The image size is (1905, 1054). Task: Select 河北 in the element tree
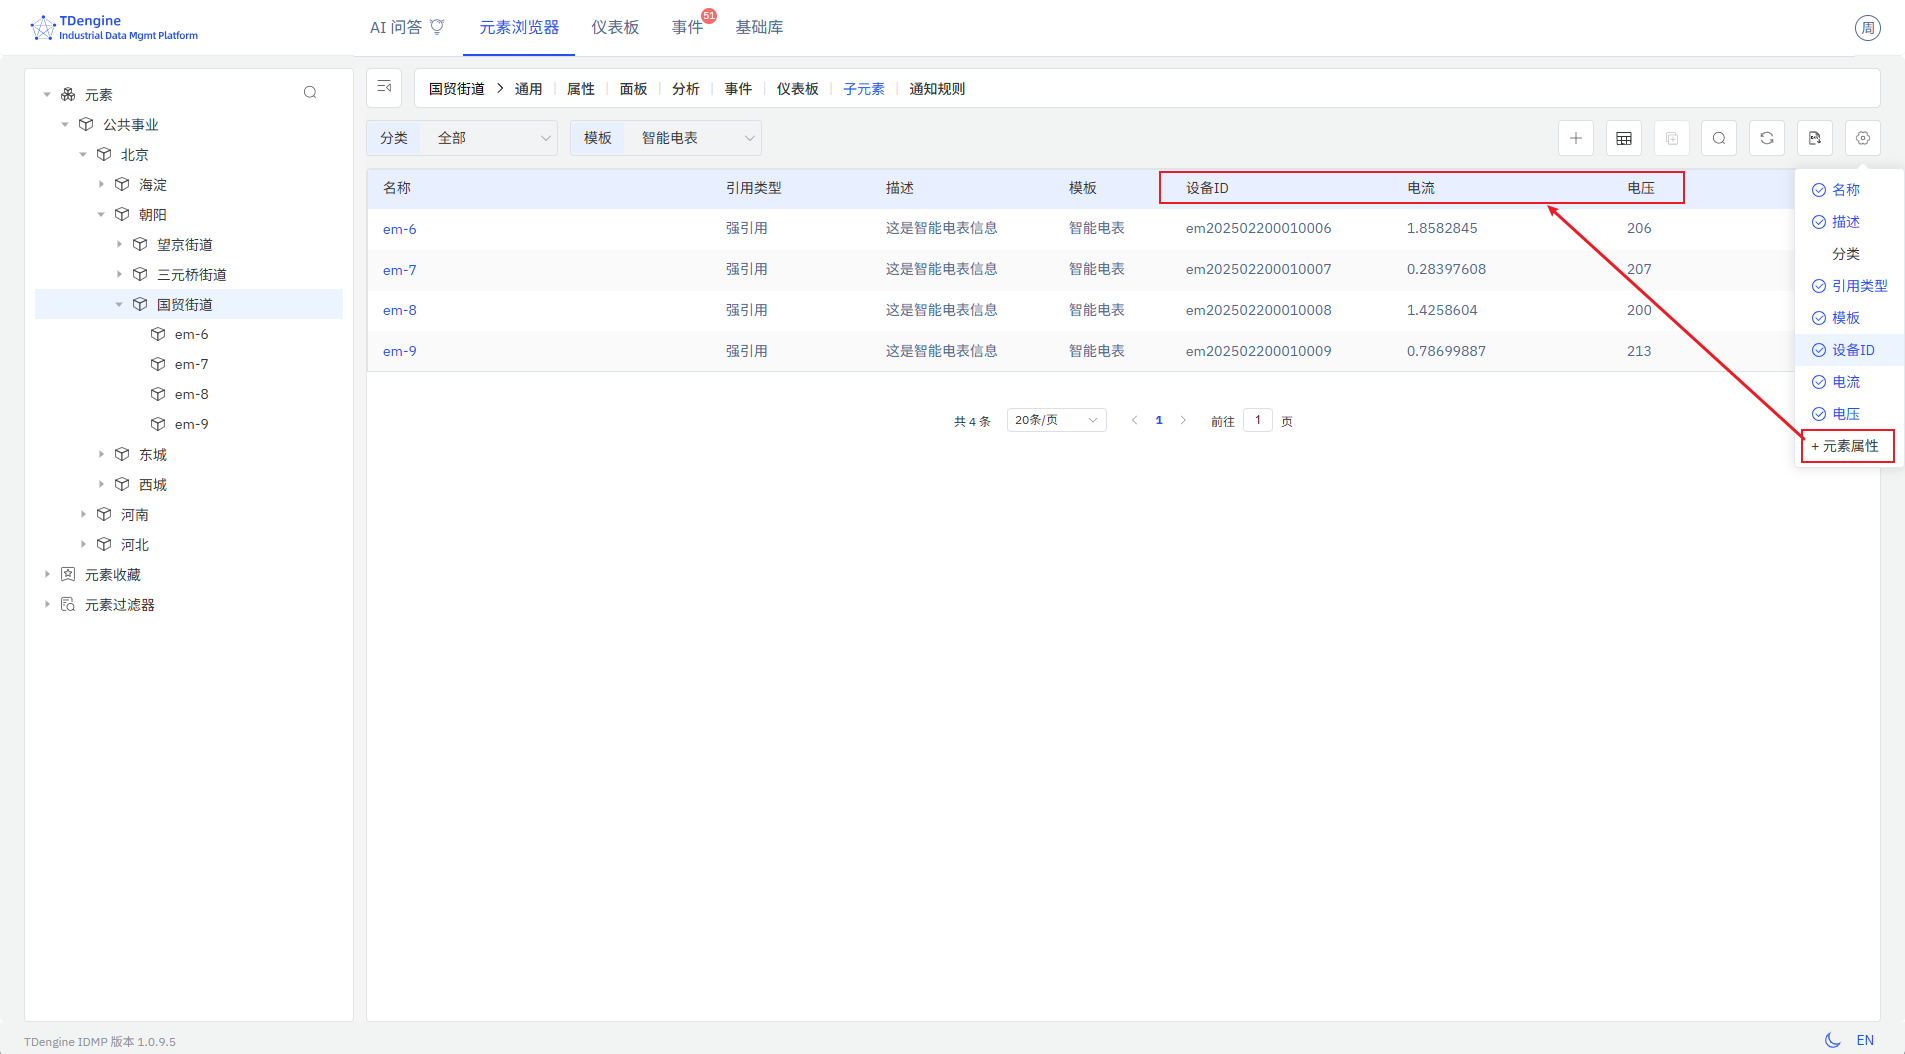pyautogui.click(x=135, y=544)
